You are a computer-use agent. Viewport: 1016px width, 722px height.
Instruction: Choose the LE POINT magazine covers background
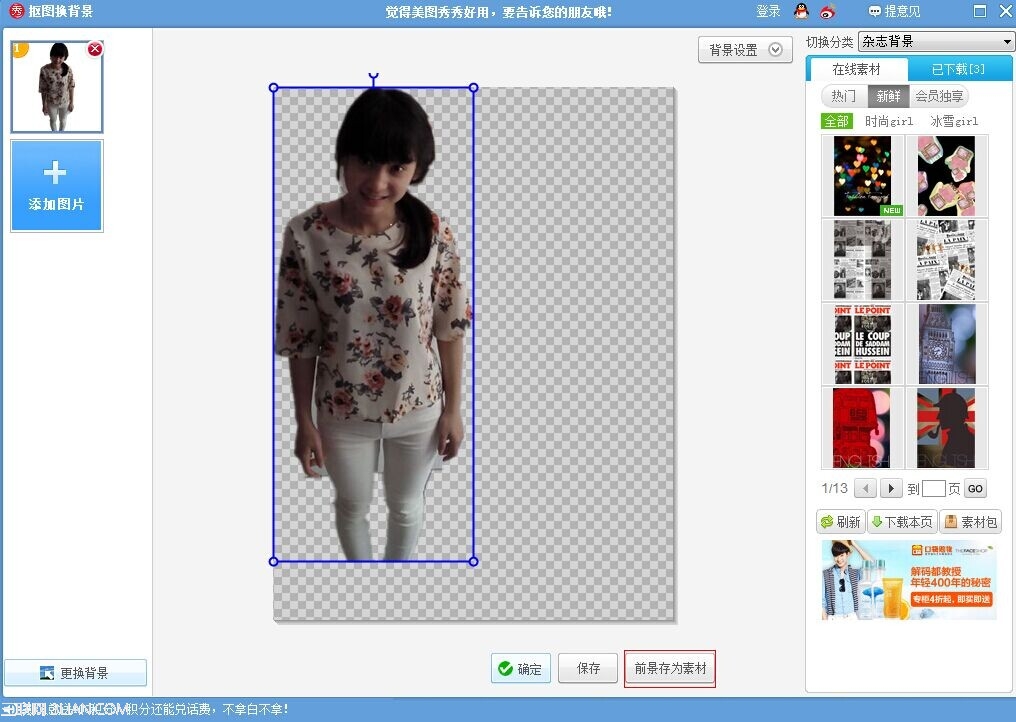click(862, 344)
